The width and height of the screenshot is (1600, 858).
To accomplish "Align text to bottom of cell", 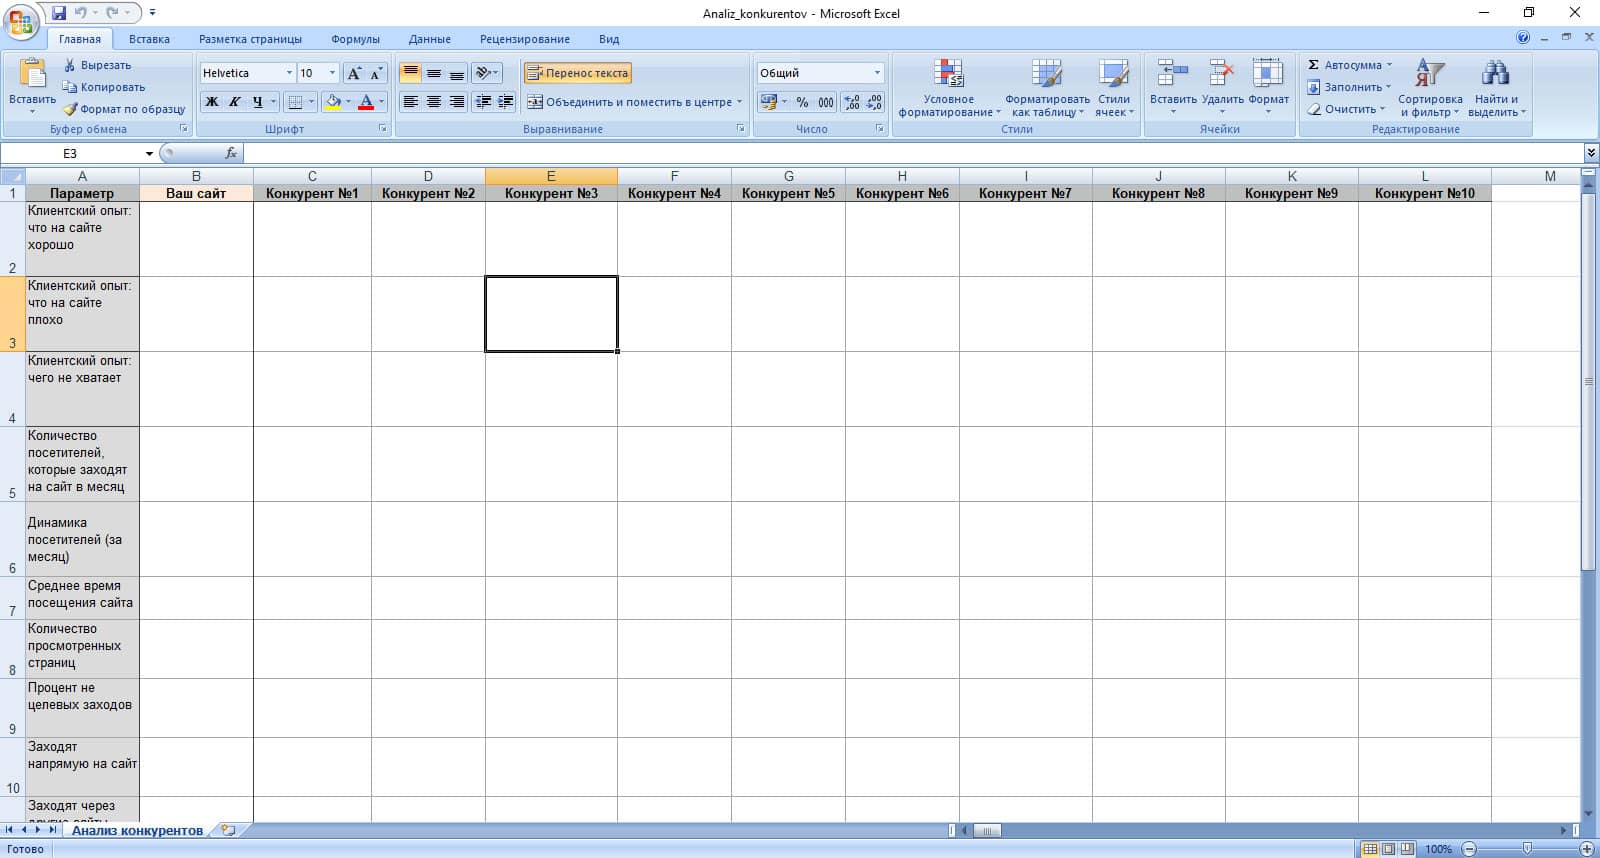I will coord(456,73).
